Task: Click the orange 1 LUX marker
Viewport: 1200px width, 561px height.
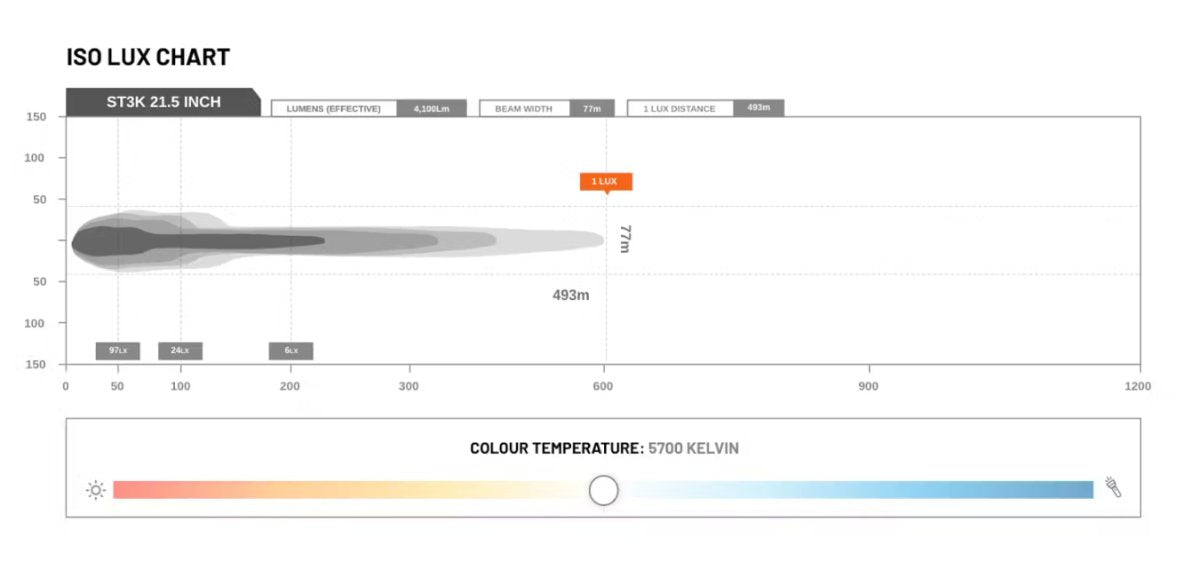Action: 605,181
